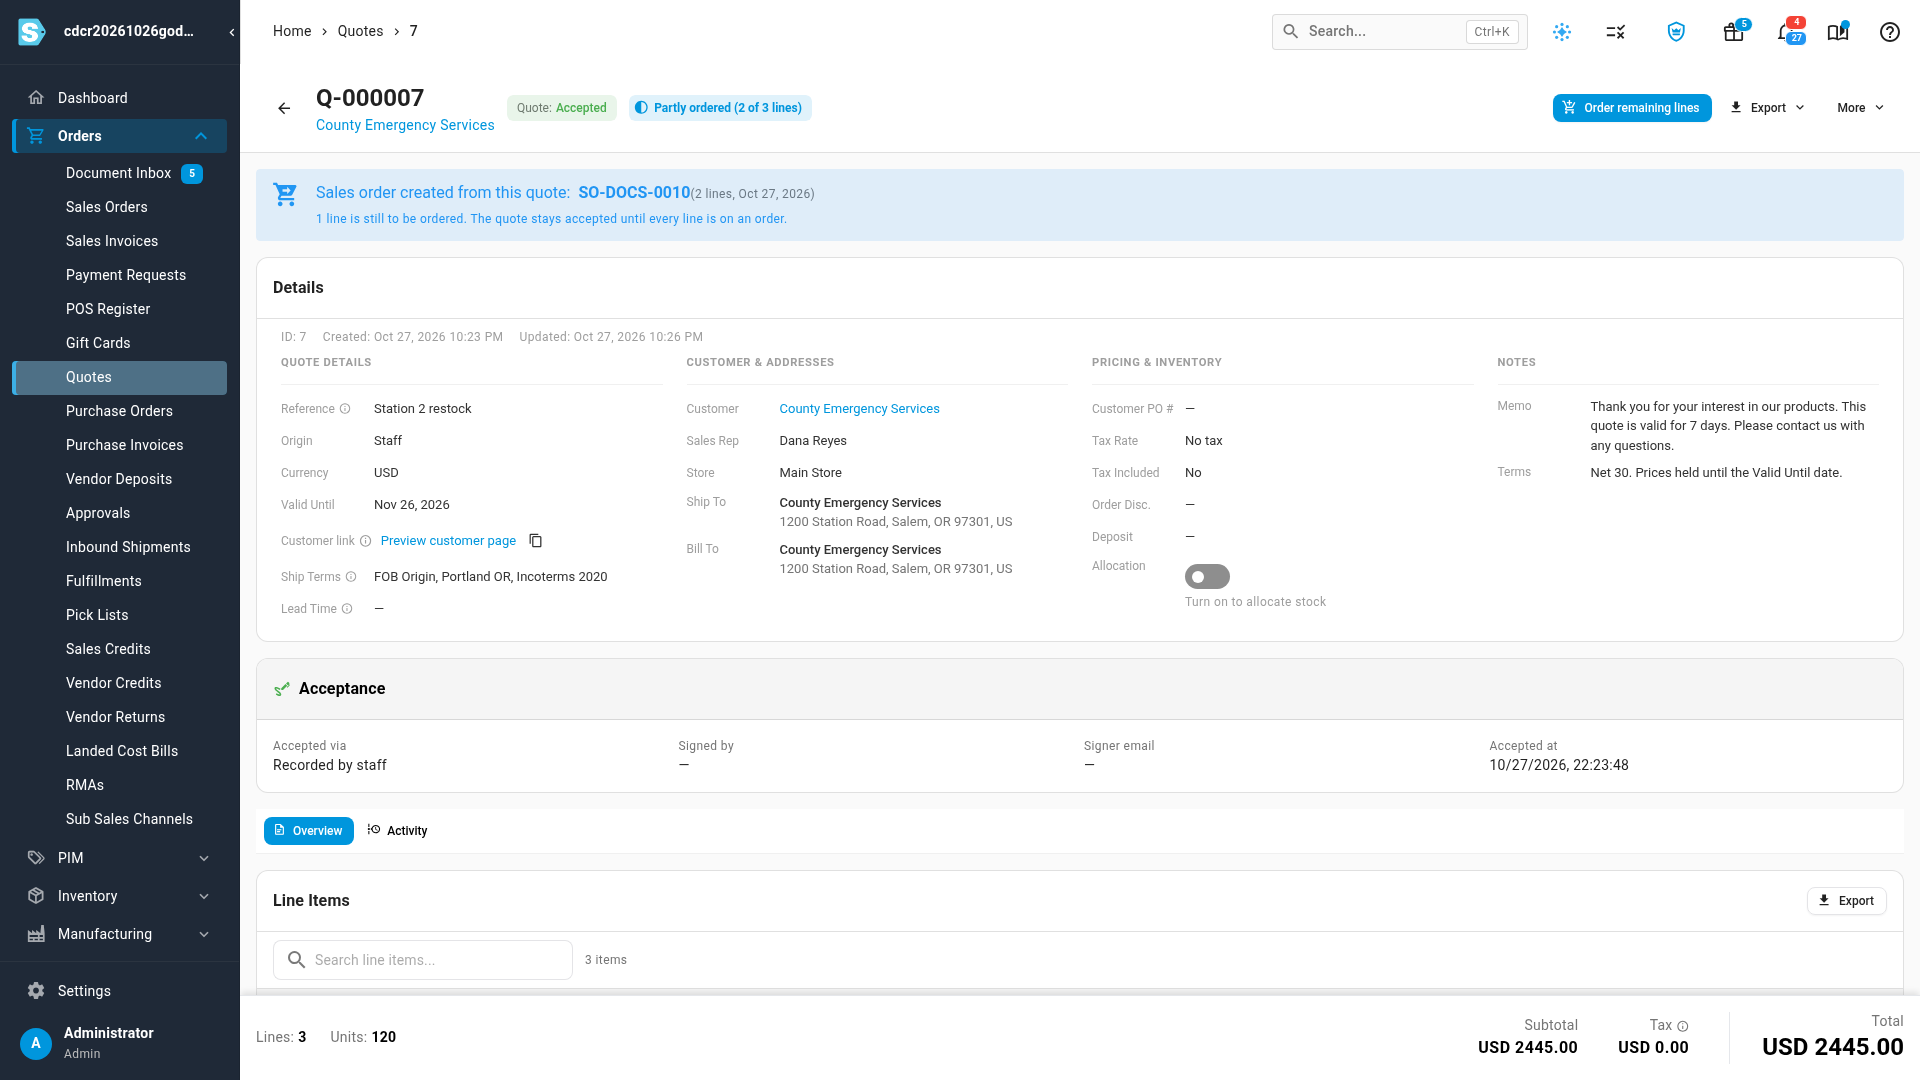The height and width of the screenshot is (1080, 1920).
Task: Copy the customer link with the clipboard icon
Action: (x=536, y=541)
